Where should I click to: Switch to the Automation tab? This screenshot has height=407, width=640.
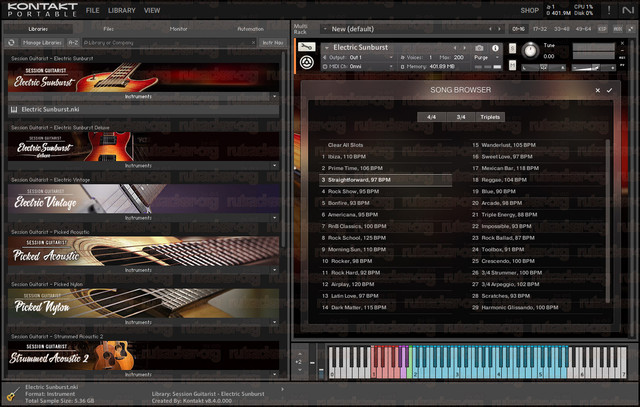[251, 29]
